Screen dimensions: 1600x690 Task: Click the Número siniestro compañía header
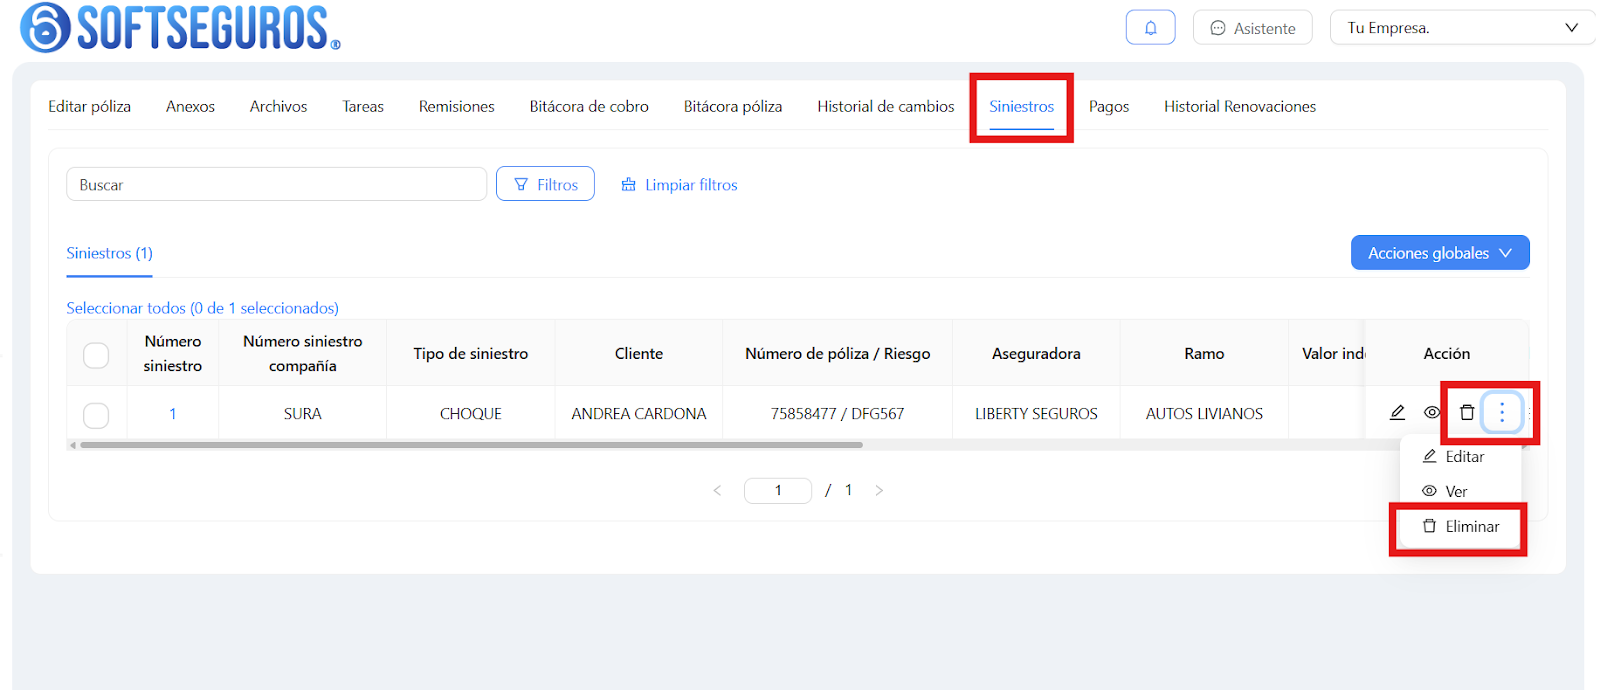(302, 353)
